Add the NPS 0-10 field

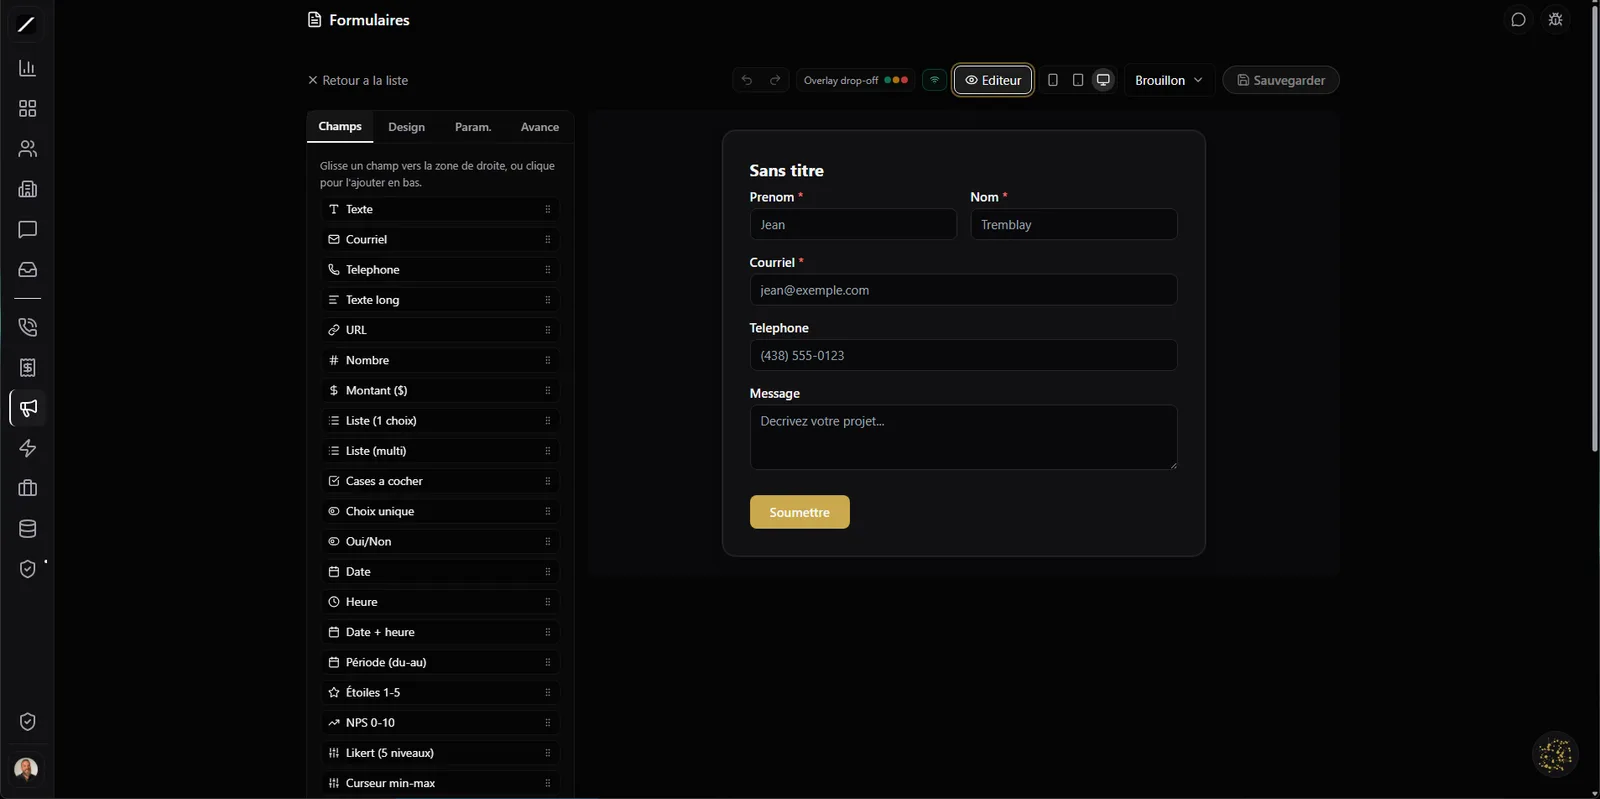coord(440,722)
